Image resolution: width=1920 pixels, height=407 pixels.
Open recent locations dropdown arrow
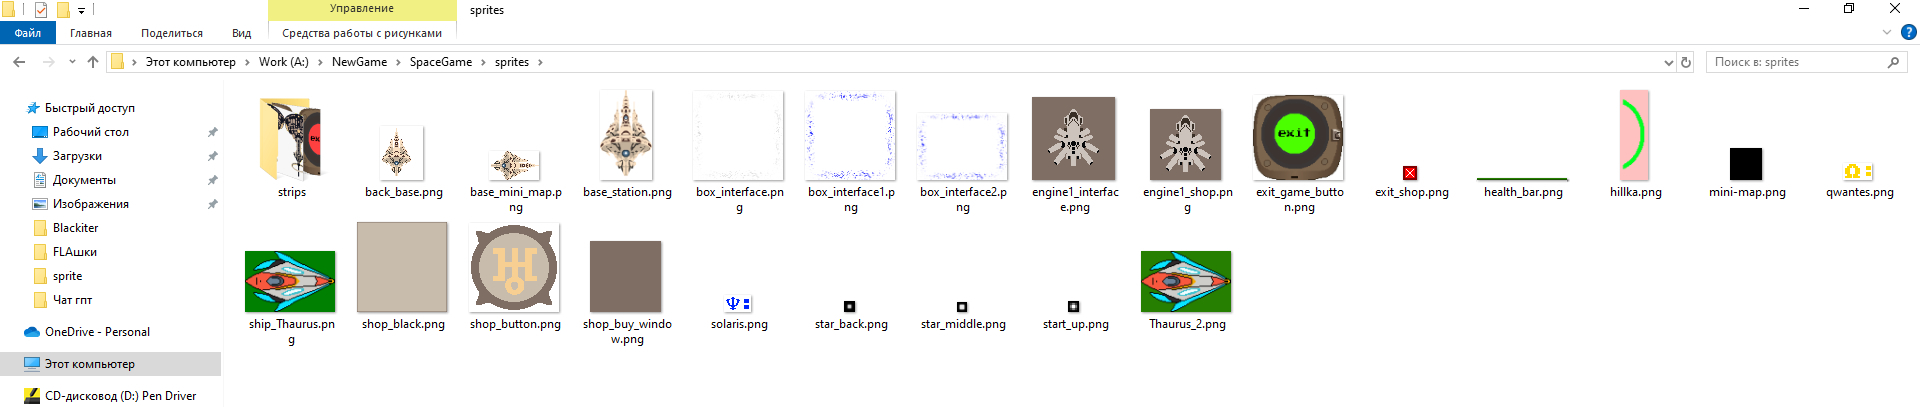(72, 62)
